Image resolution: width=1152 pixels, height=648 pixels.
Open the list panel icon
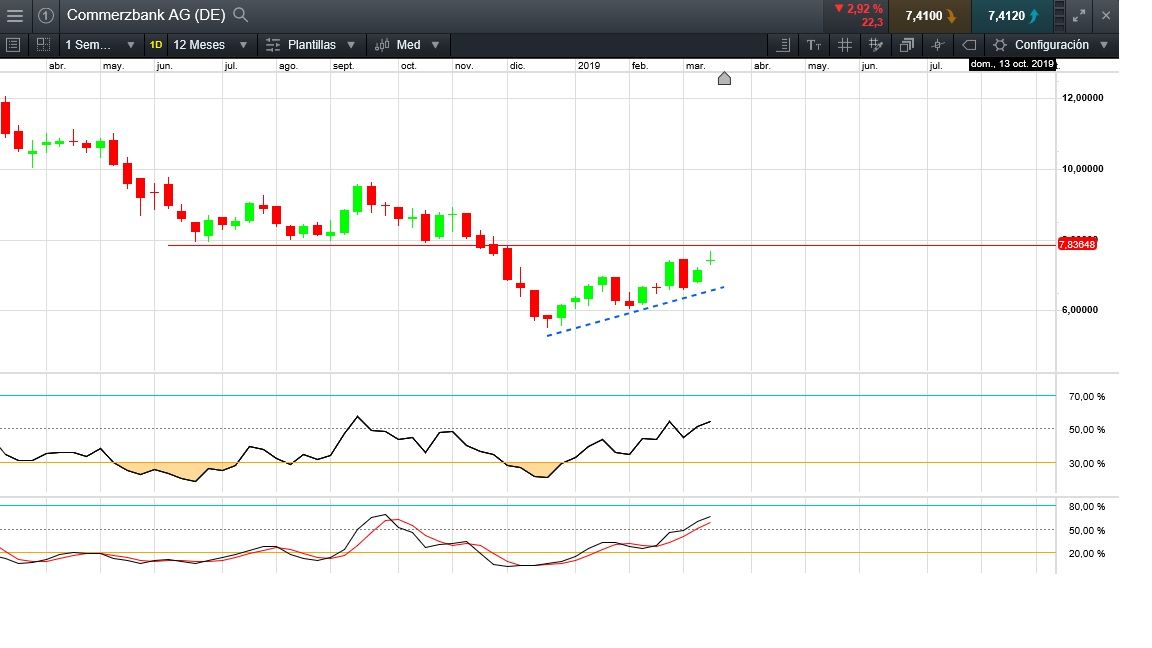tap(12, 45)
